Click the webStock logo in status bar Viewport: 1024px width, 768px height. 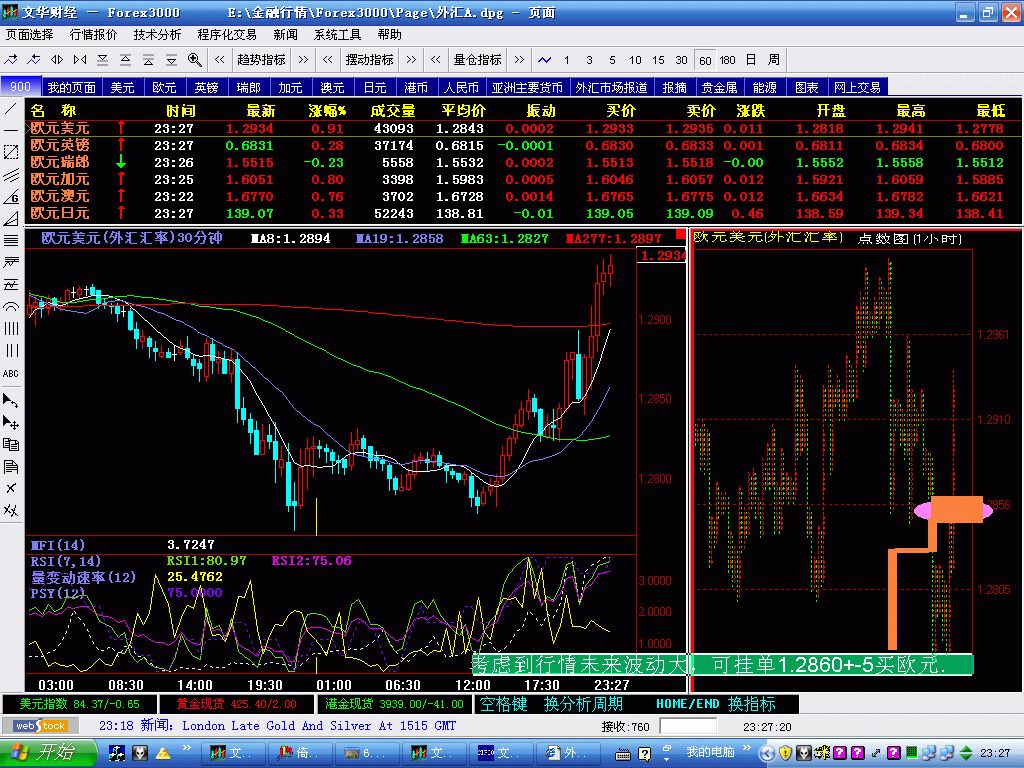click(40, 726)
